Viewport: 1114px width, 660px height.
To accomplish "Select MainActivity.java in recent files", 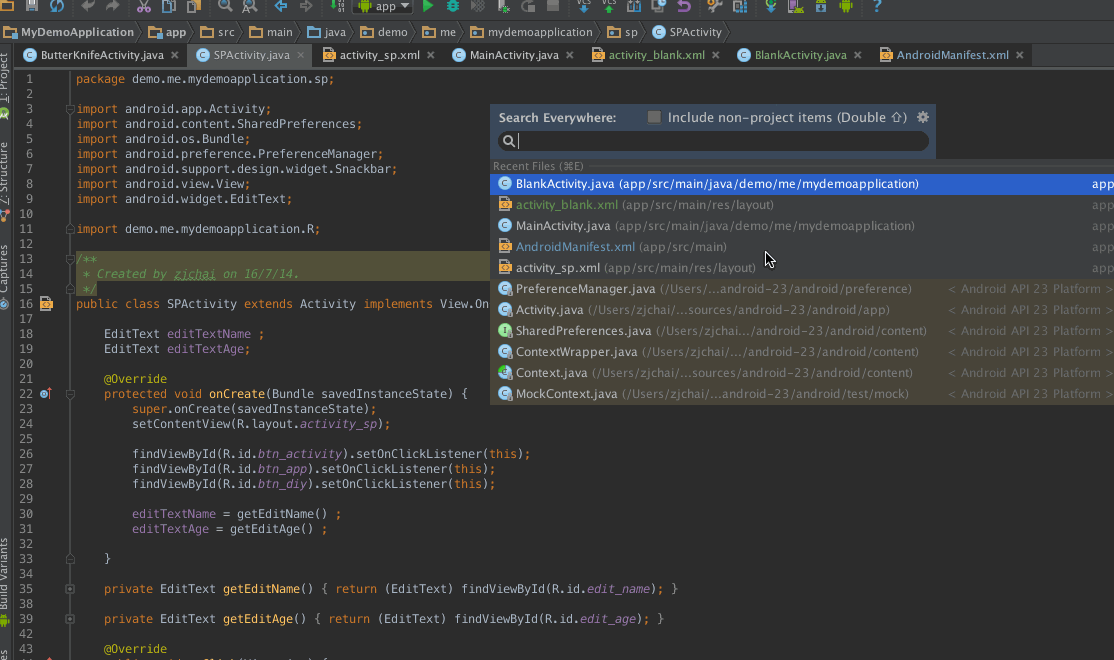I will (802, 226).
